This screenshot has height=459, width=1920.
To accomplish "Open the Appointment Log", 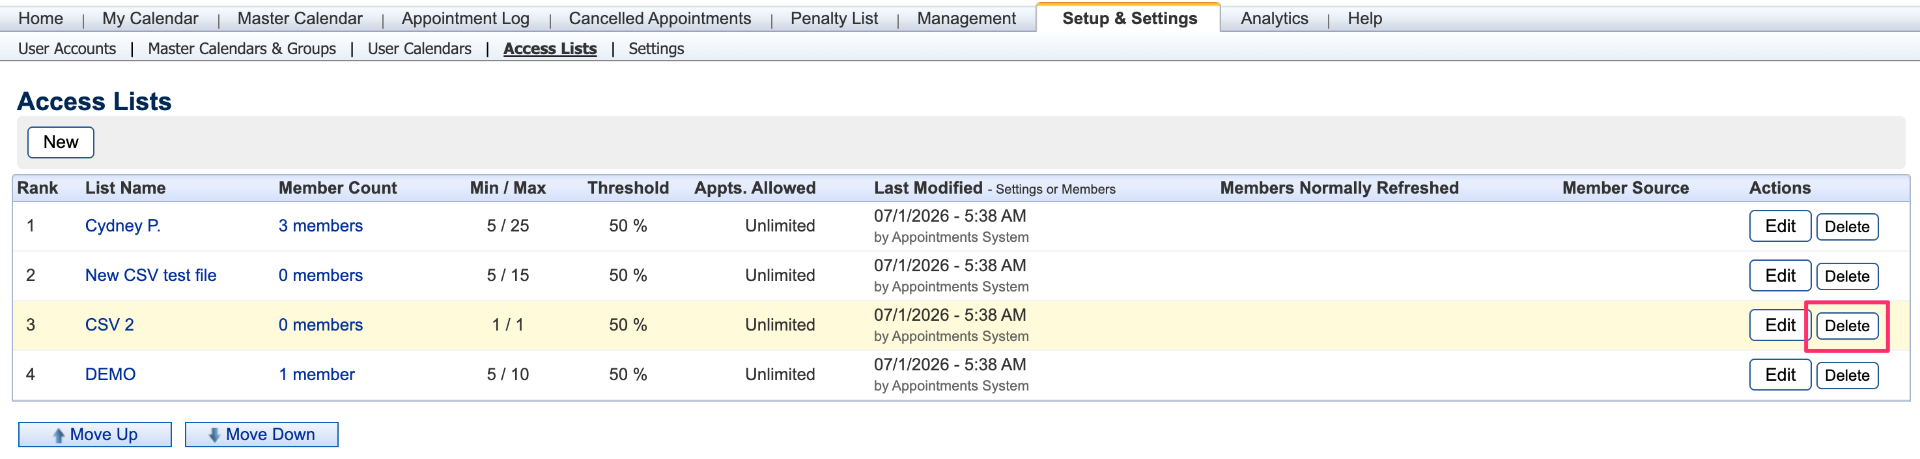I will tap(465, 18).
